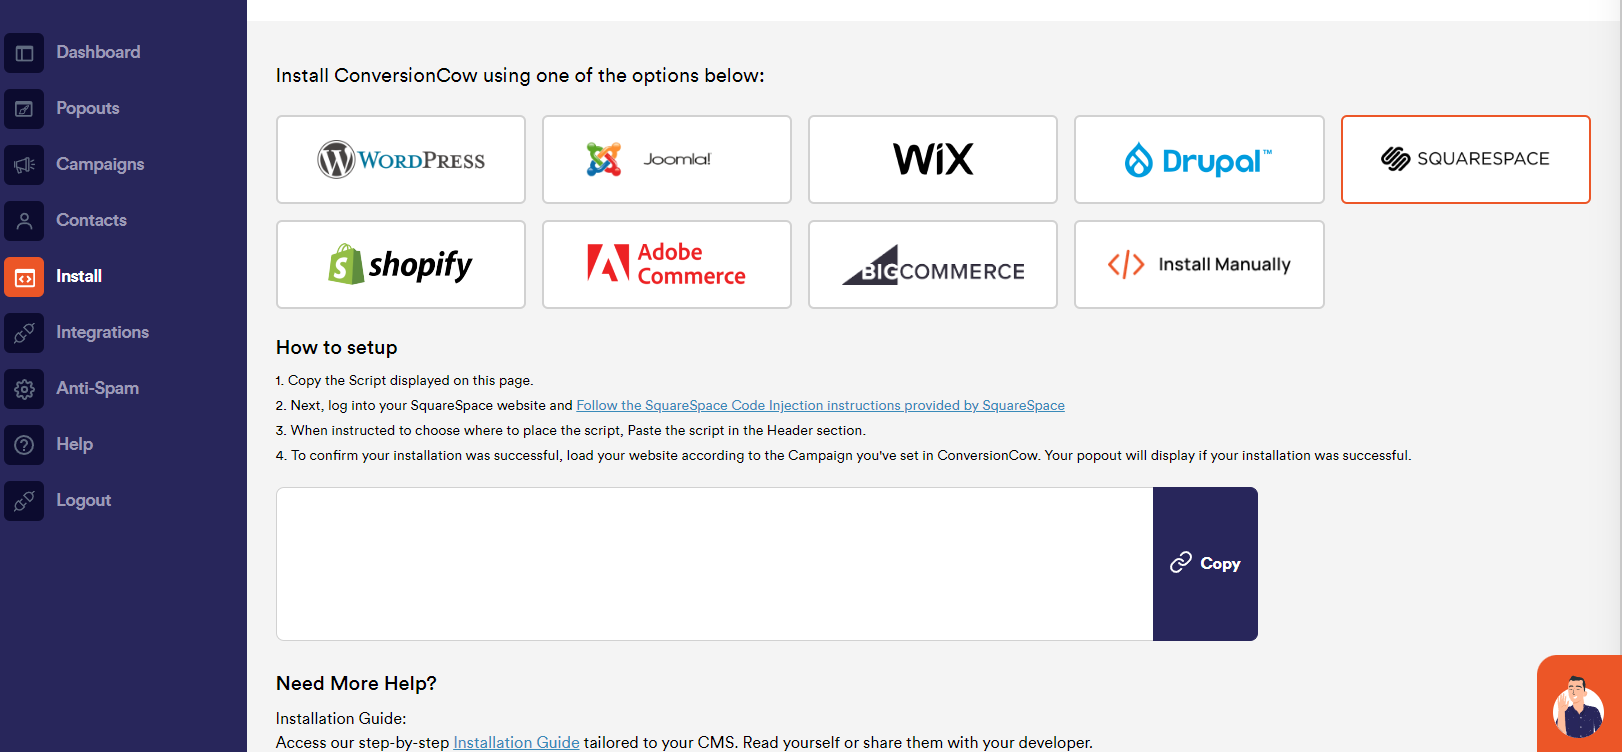Screen dimensions: 1622x752
Task: Click the Logout sidebar icon
Action: click(24, 501)
